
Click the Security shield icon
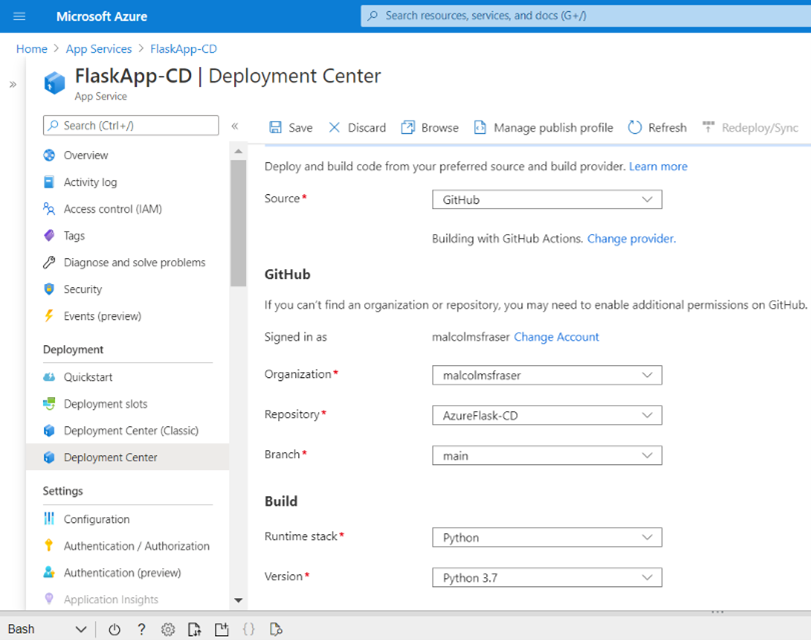click(x=49, y=289)
